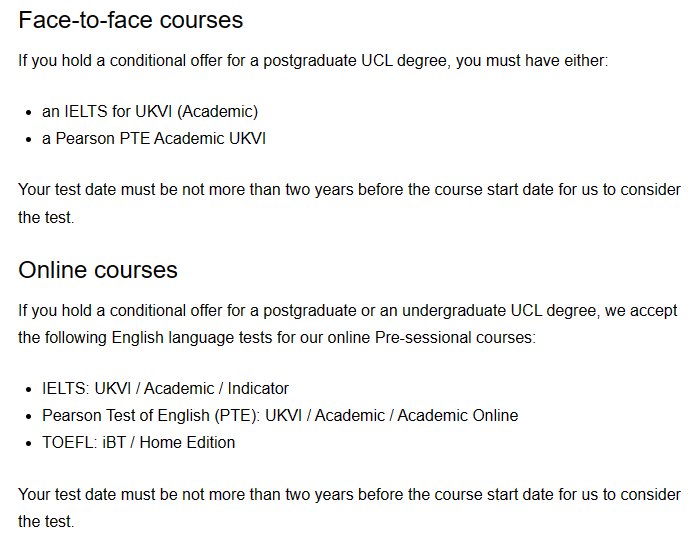
Task: Click the bullet point before TOEFL
Action: [x=29, y=444]
